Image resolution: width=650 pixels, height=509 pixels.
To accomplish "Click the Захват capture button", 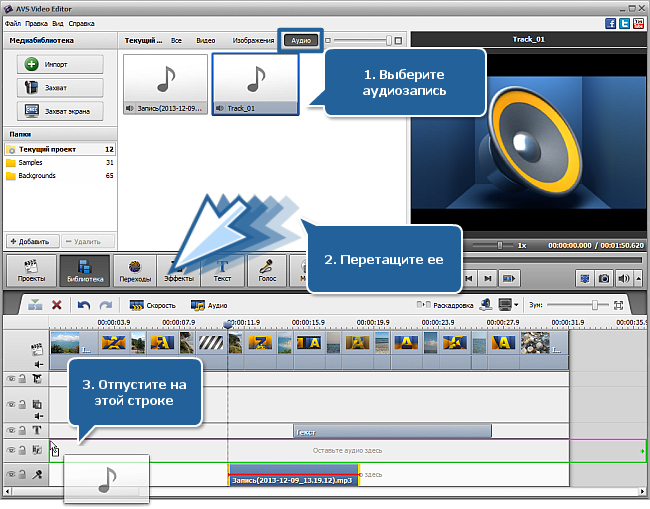I will [60, 87].
